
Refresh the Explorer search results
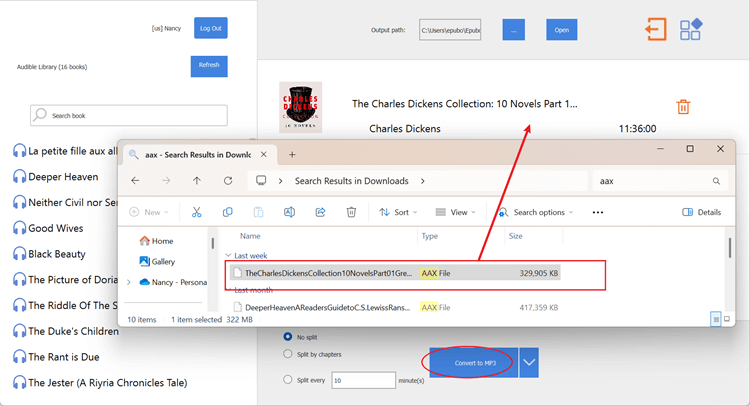click(x=228, y=181)
